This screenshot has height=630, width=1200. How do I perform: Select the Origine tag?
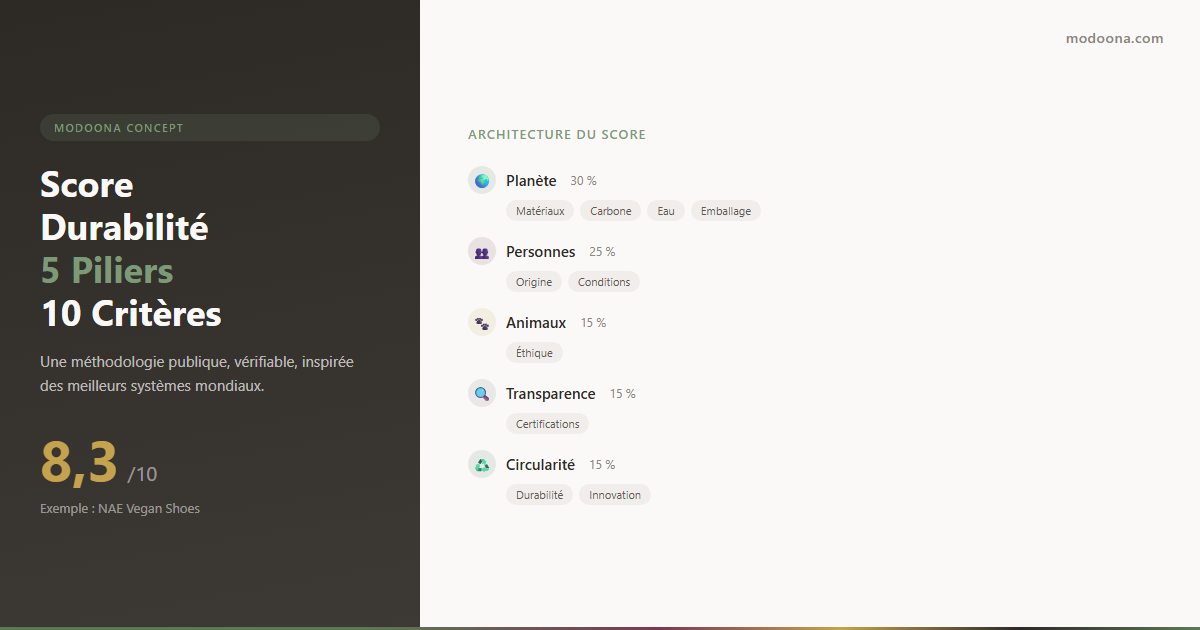[x=534, y=282]
